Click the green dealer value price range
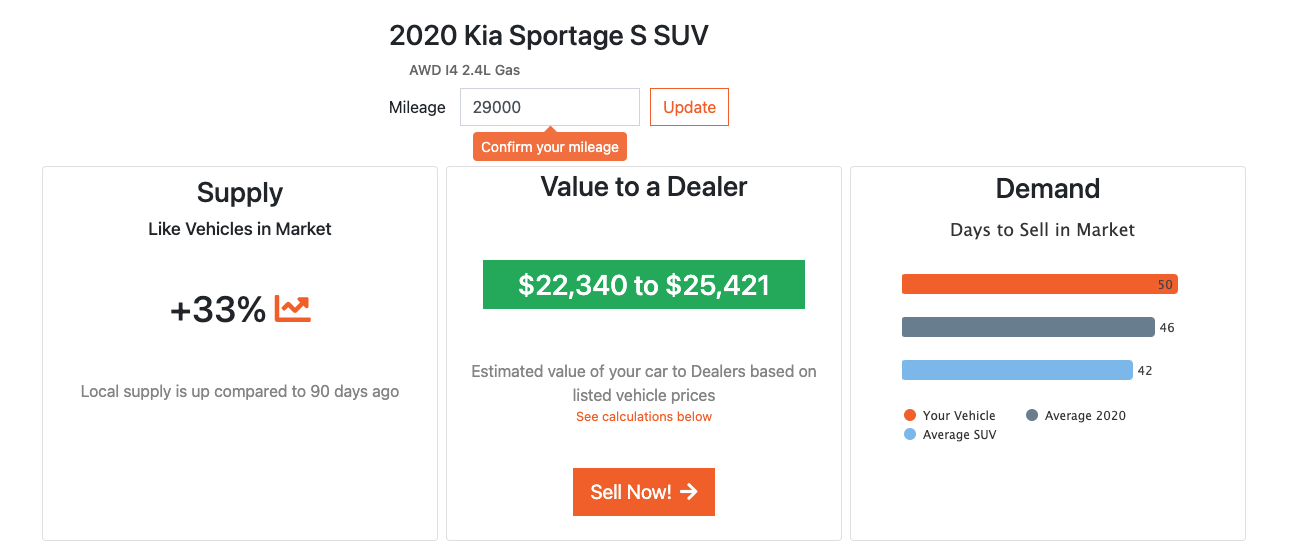Screen dimensions: 1289x560 (x=644, y=285)
